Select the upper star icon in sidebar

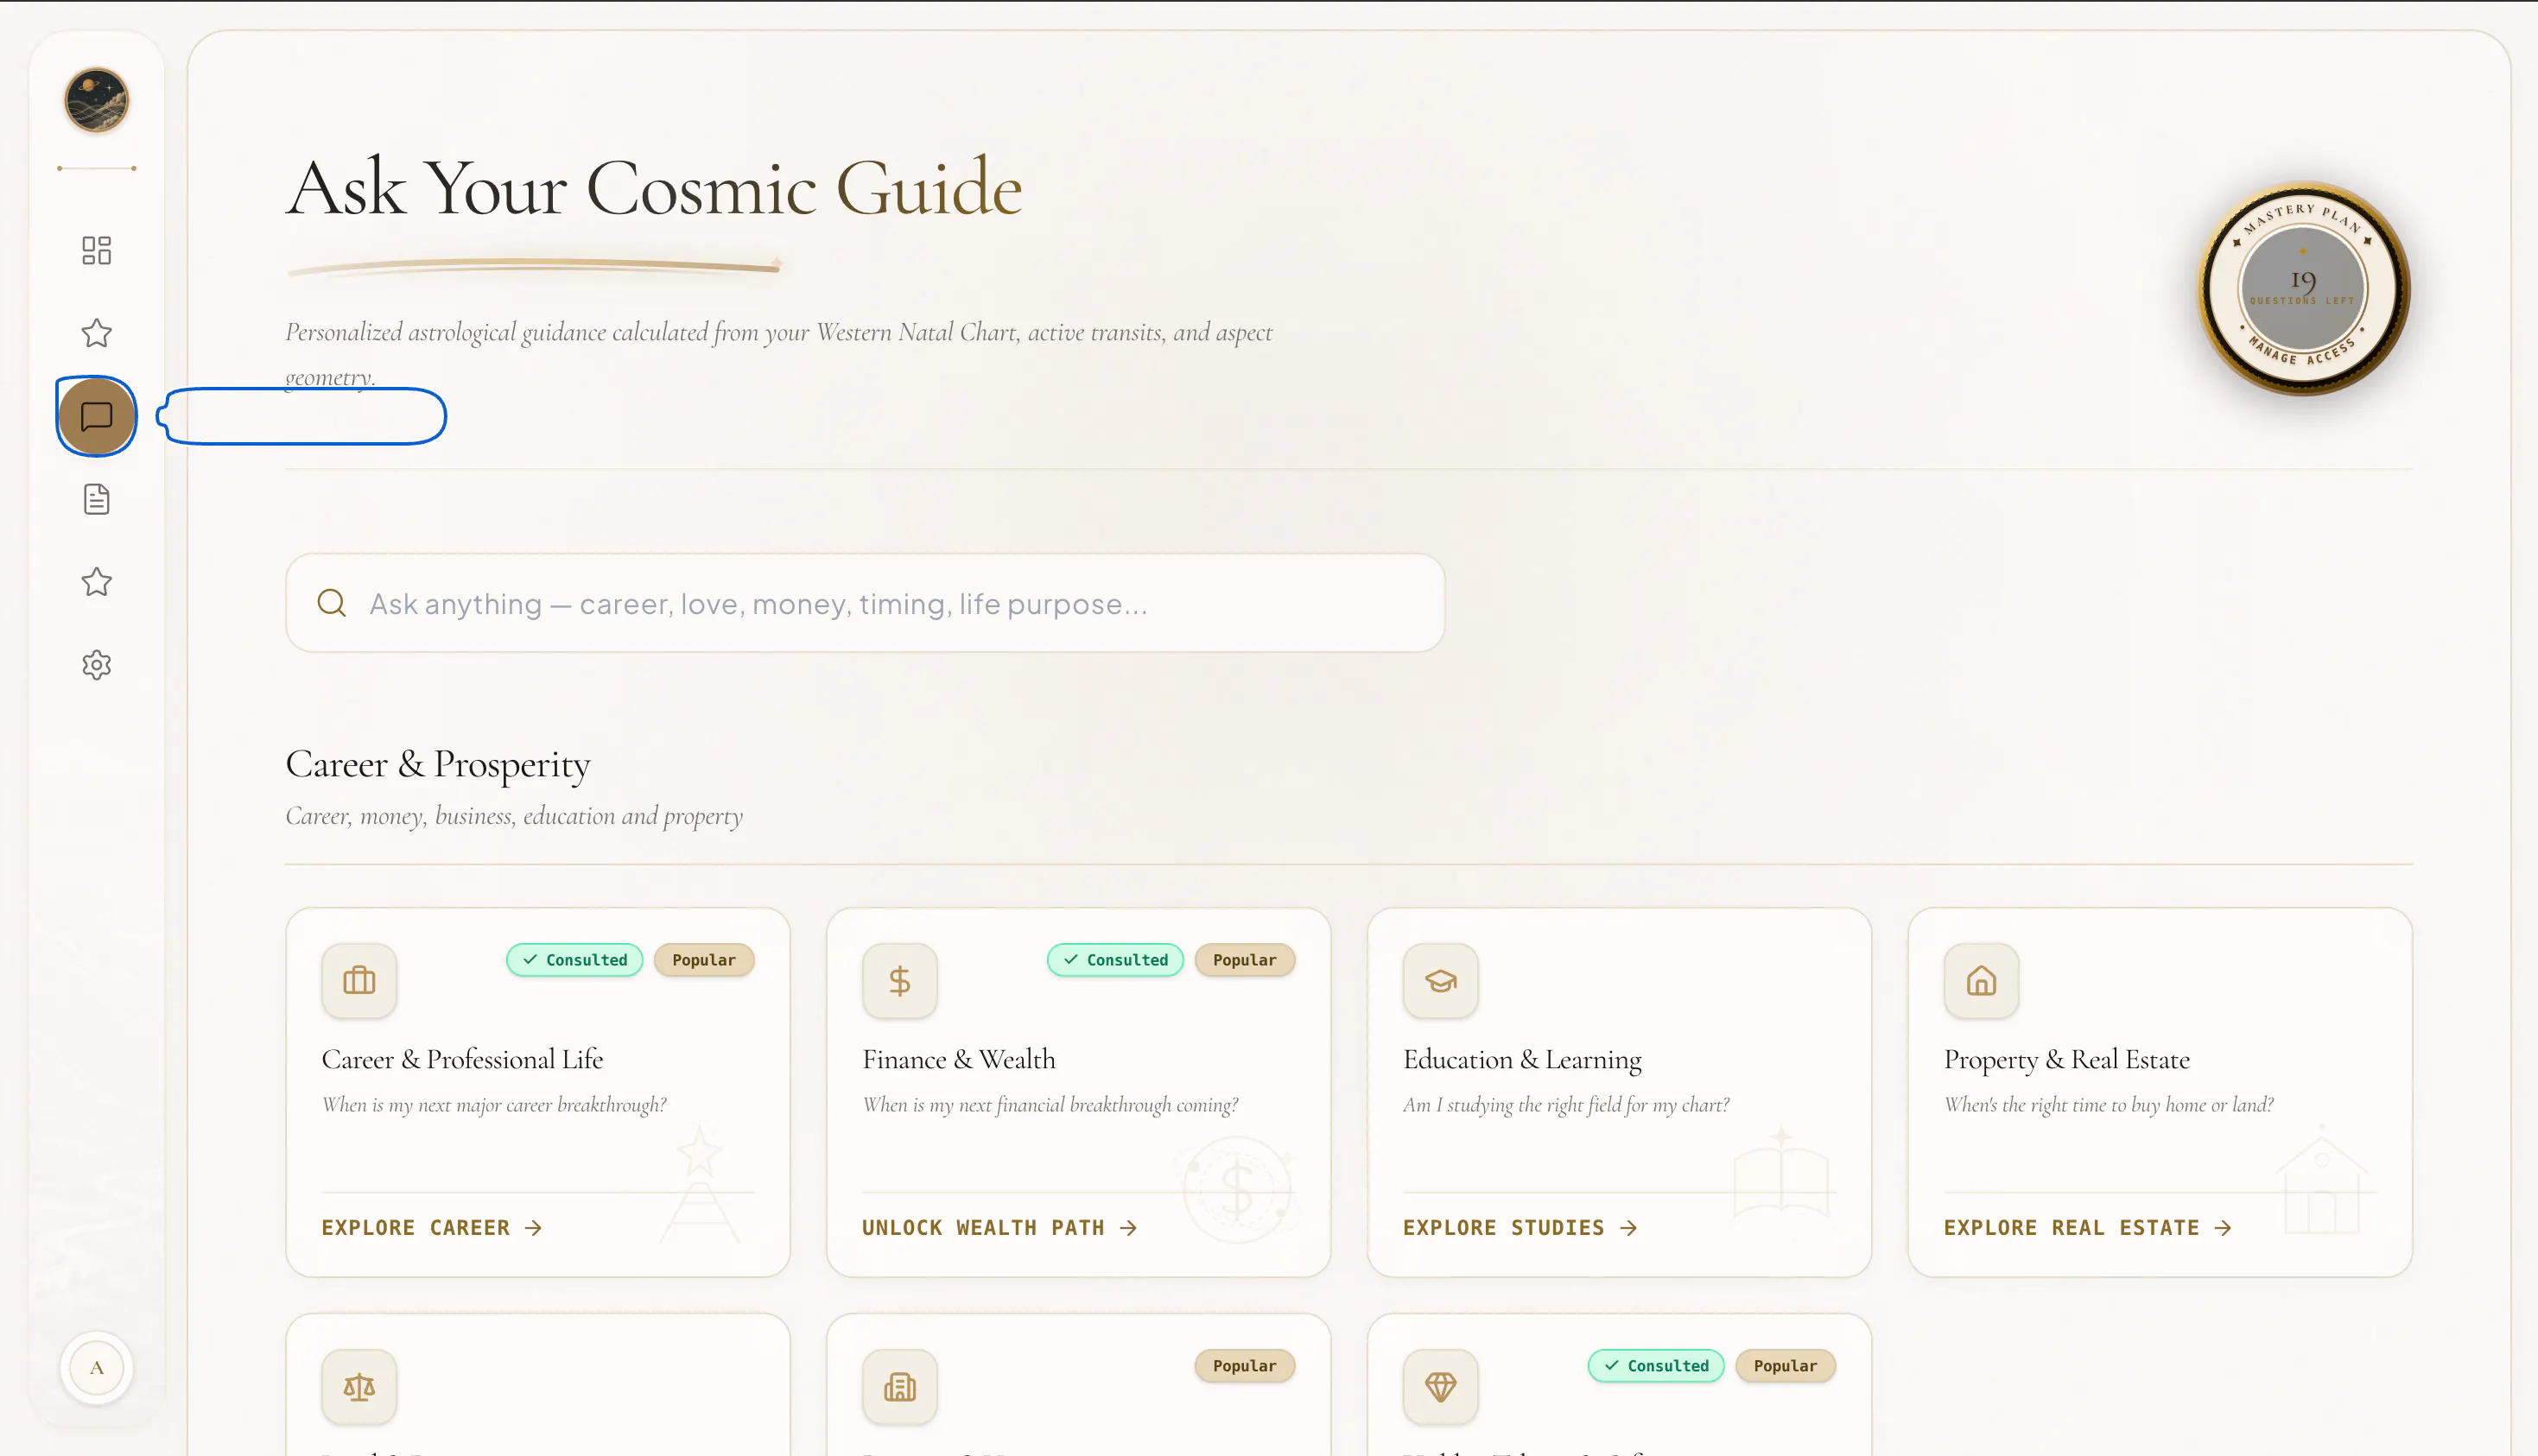pyautogui.click(x=97, y=333)
